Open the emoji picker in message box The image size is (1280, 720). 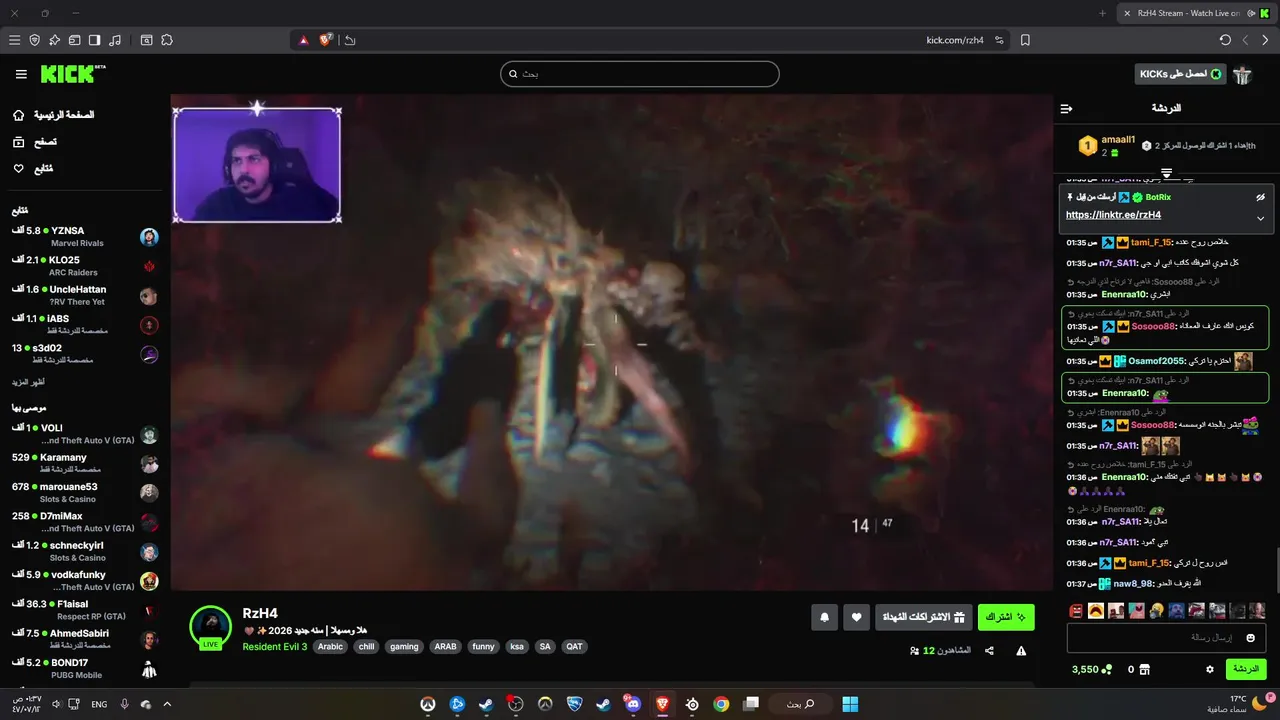click(1251, 638)
